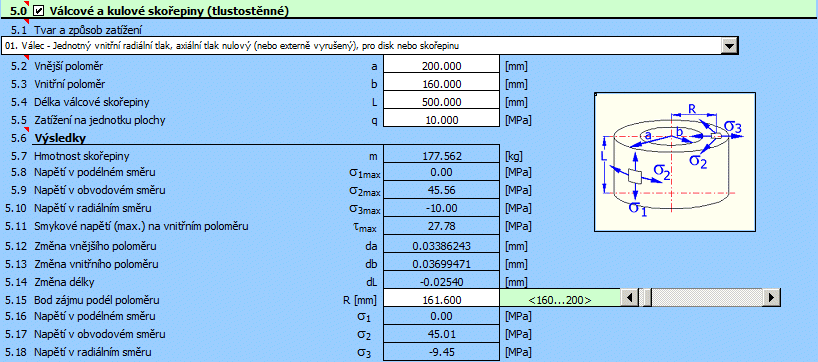
Task: Click the load per unit area q field
Action: pos(441,120)
